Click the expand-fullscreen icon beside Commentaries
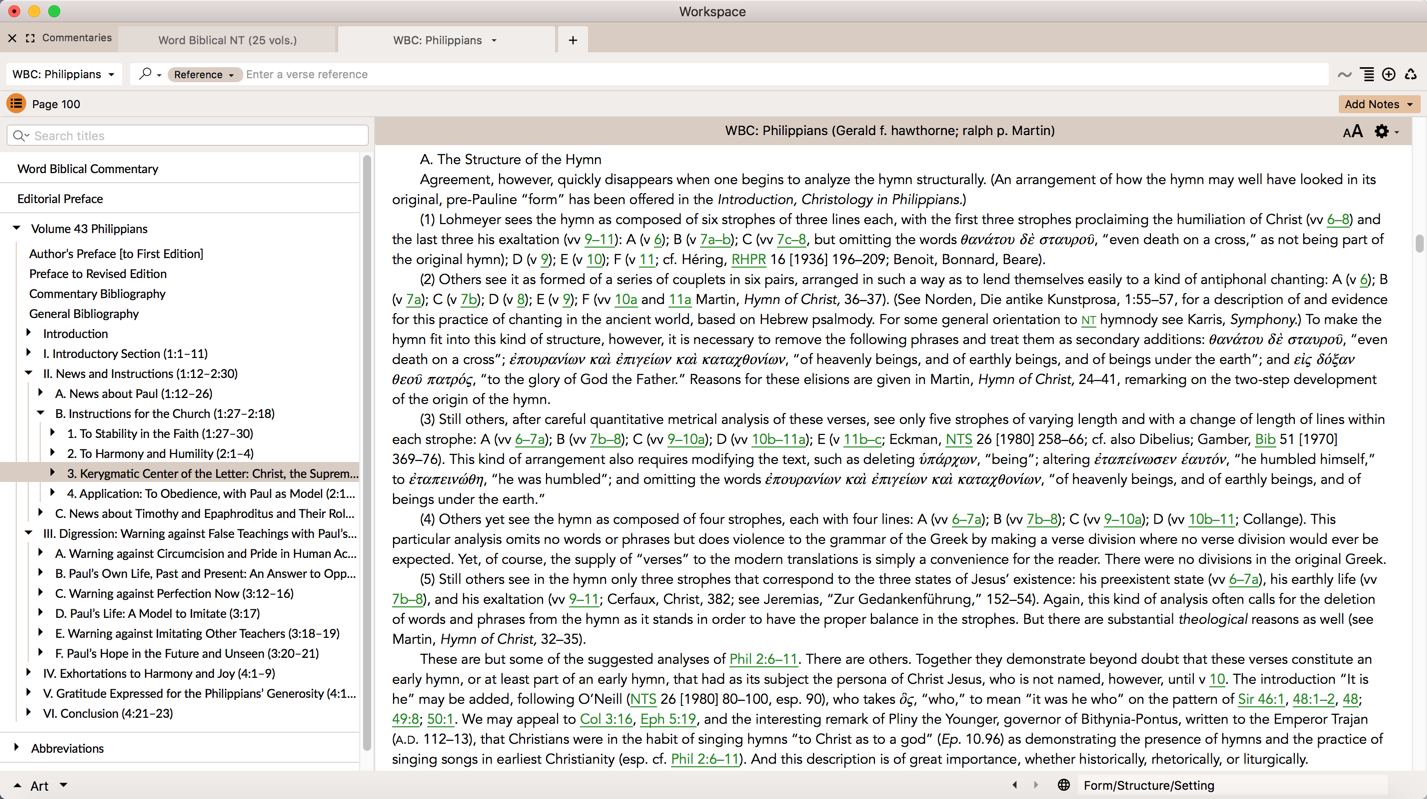1427x799 pixels. 30,38
